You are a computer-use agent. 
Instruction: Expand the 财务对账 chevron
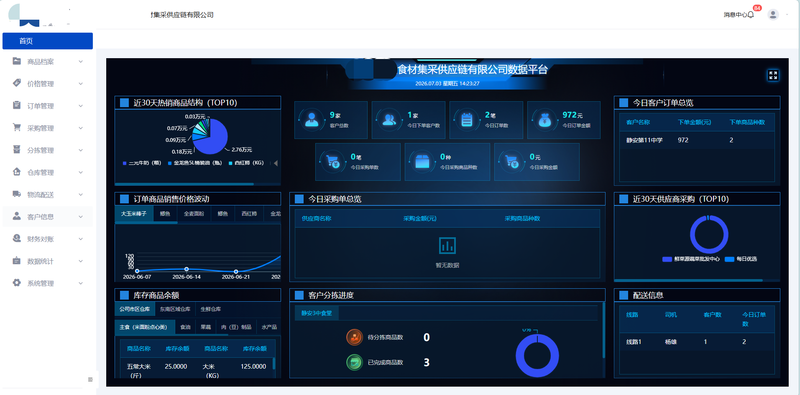coord(81,239)
